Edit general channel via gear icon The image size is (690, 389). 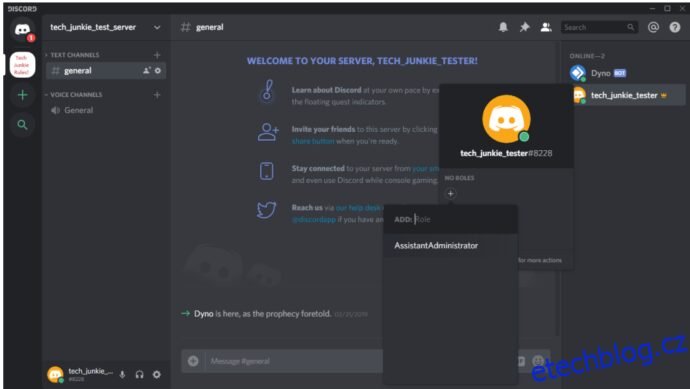point(158,70)
